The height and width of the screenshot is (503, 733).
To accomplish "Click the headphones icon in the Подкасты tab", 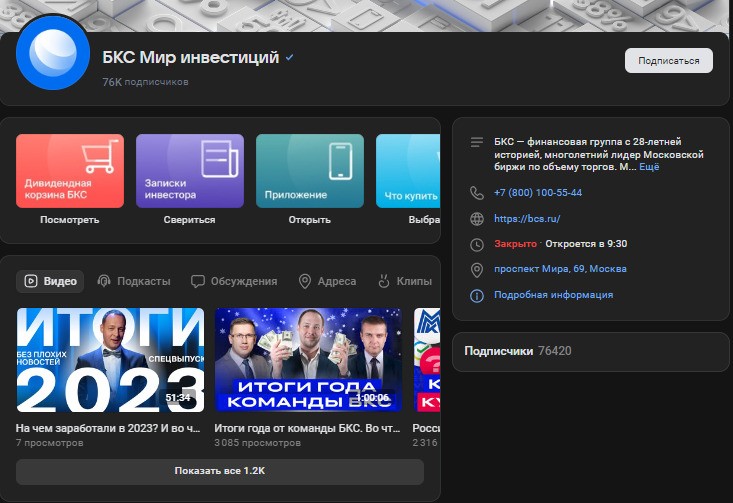I will [104, 281].
